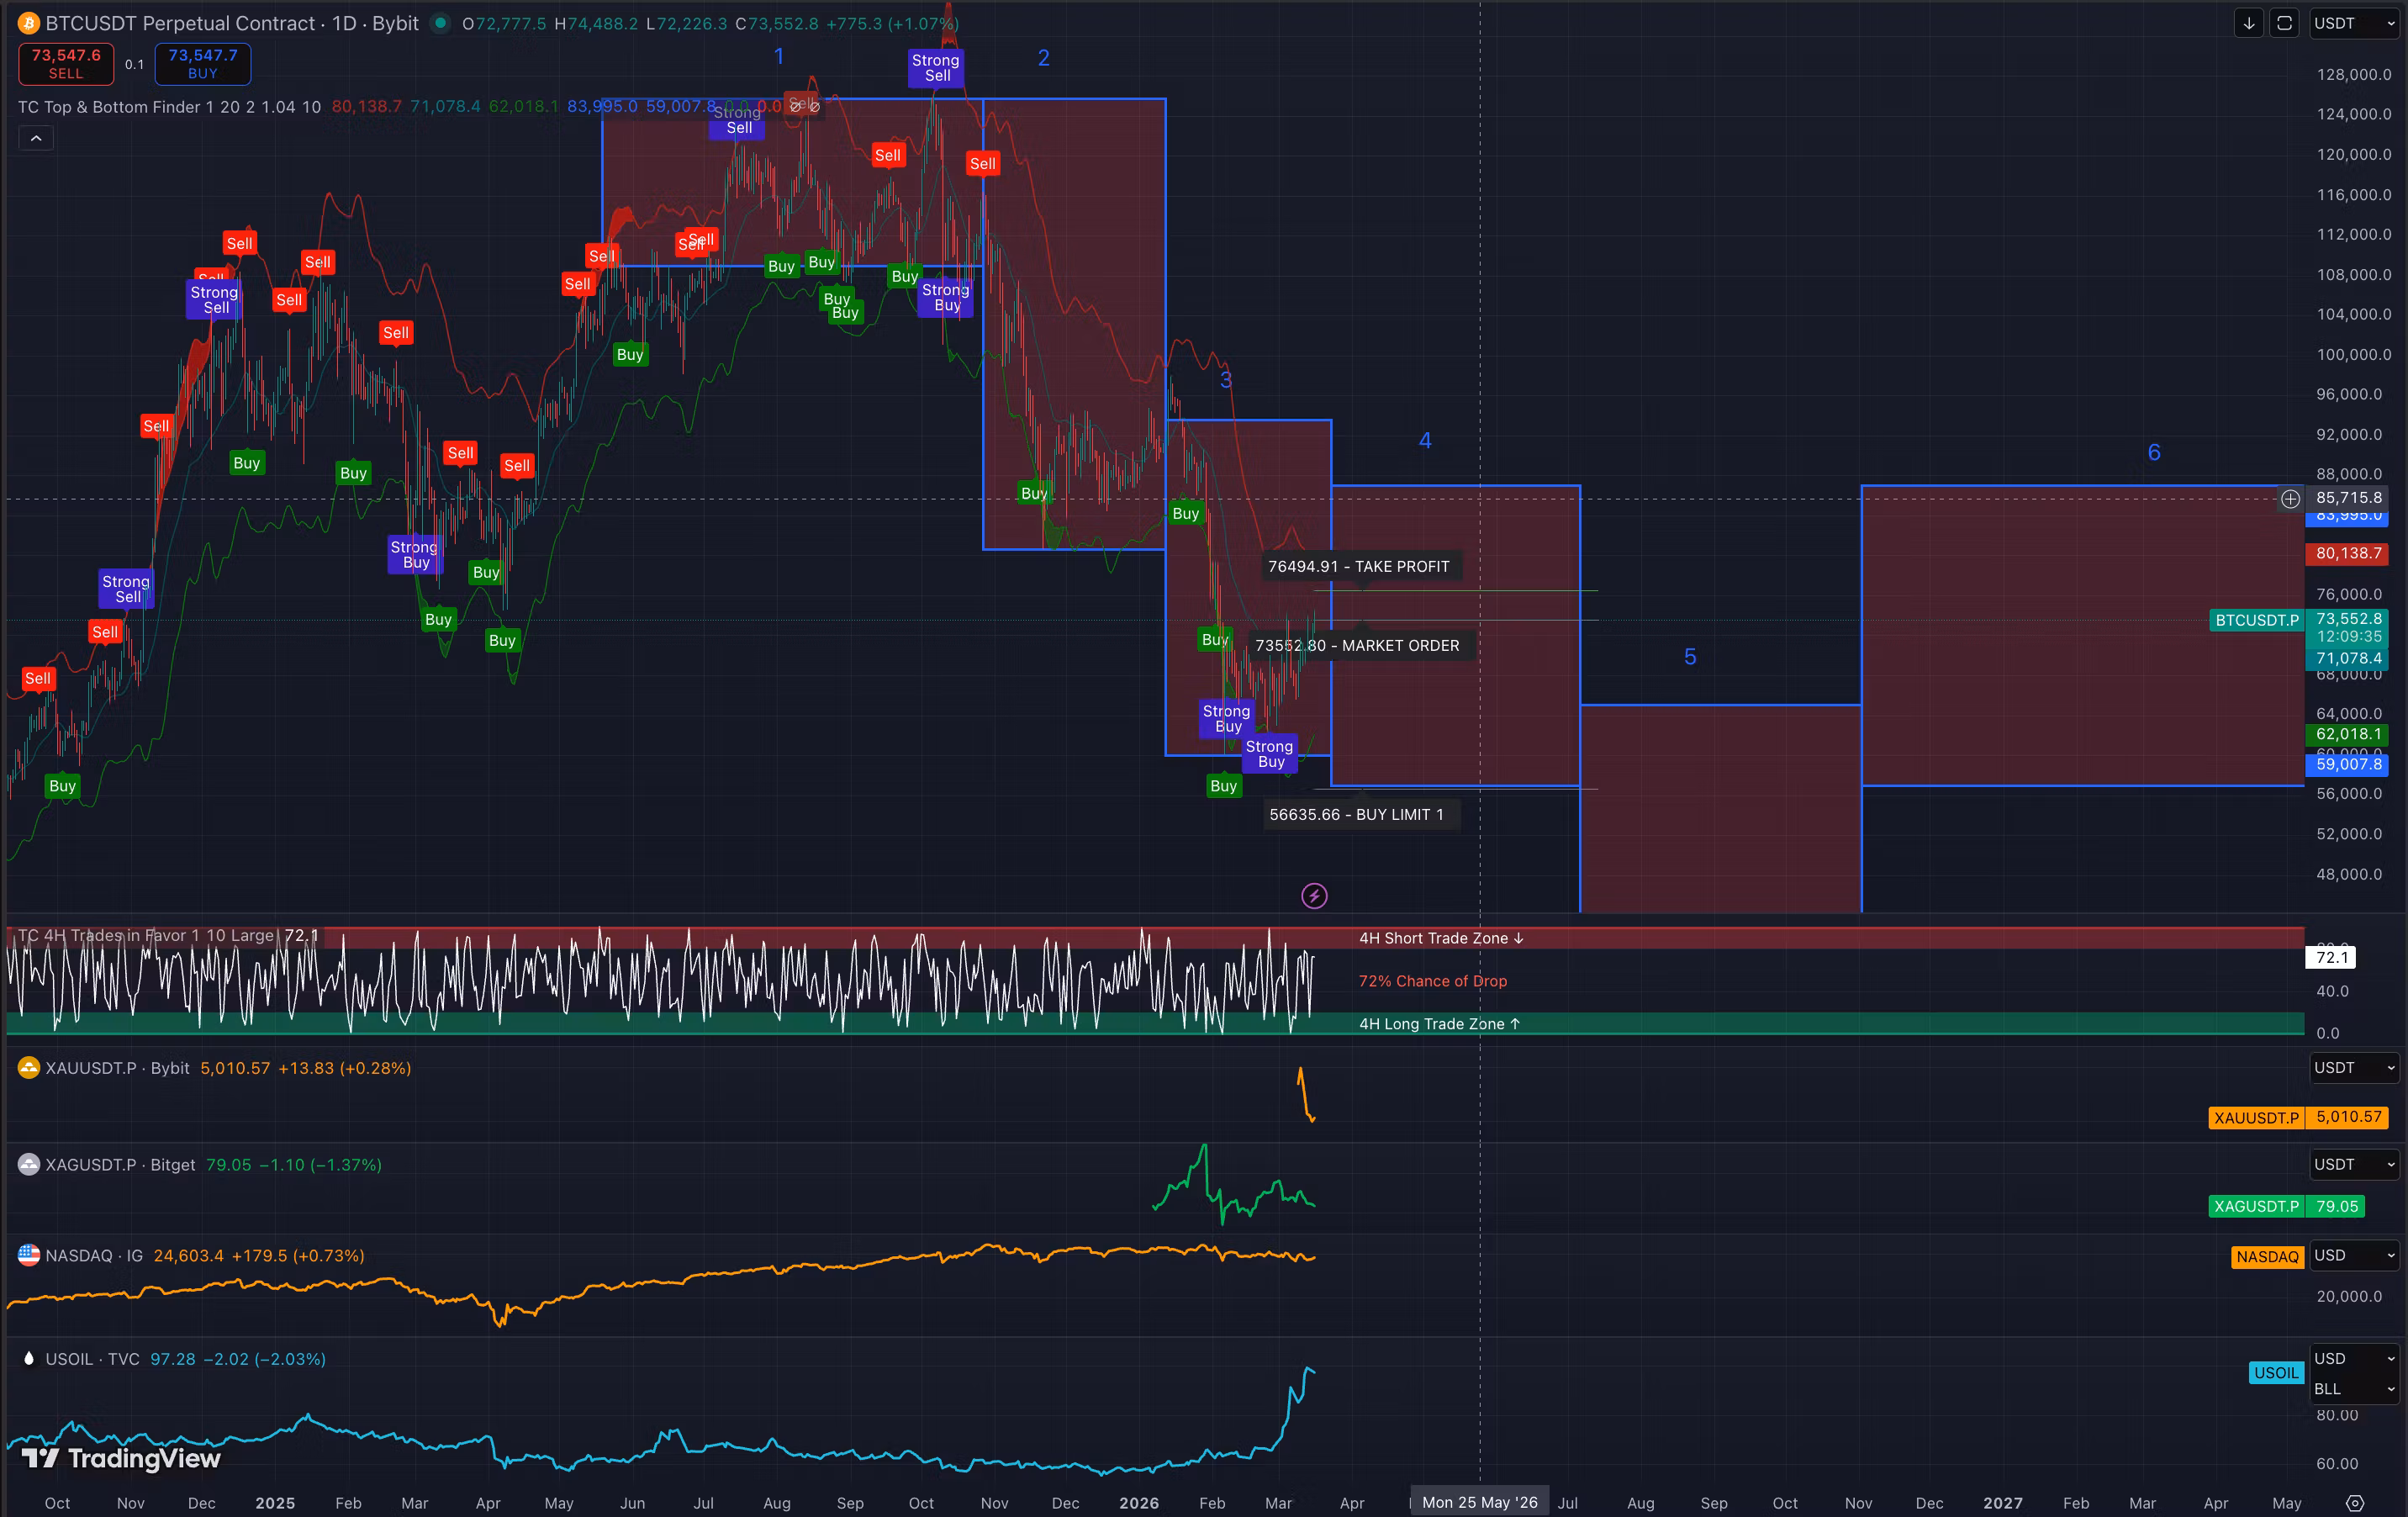Image resolution: width=2408 pixels, height=1517 pixels.
Task: Click the Mon 25 May '26 date marker
Action: (1480, 1503)
